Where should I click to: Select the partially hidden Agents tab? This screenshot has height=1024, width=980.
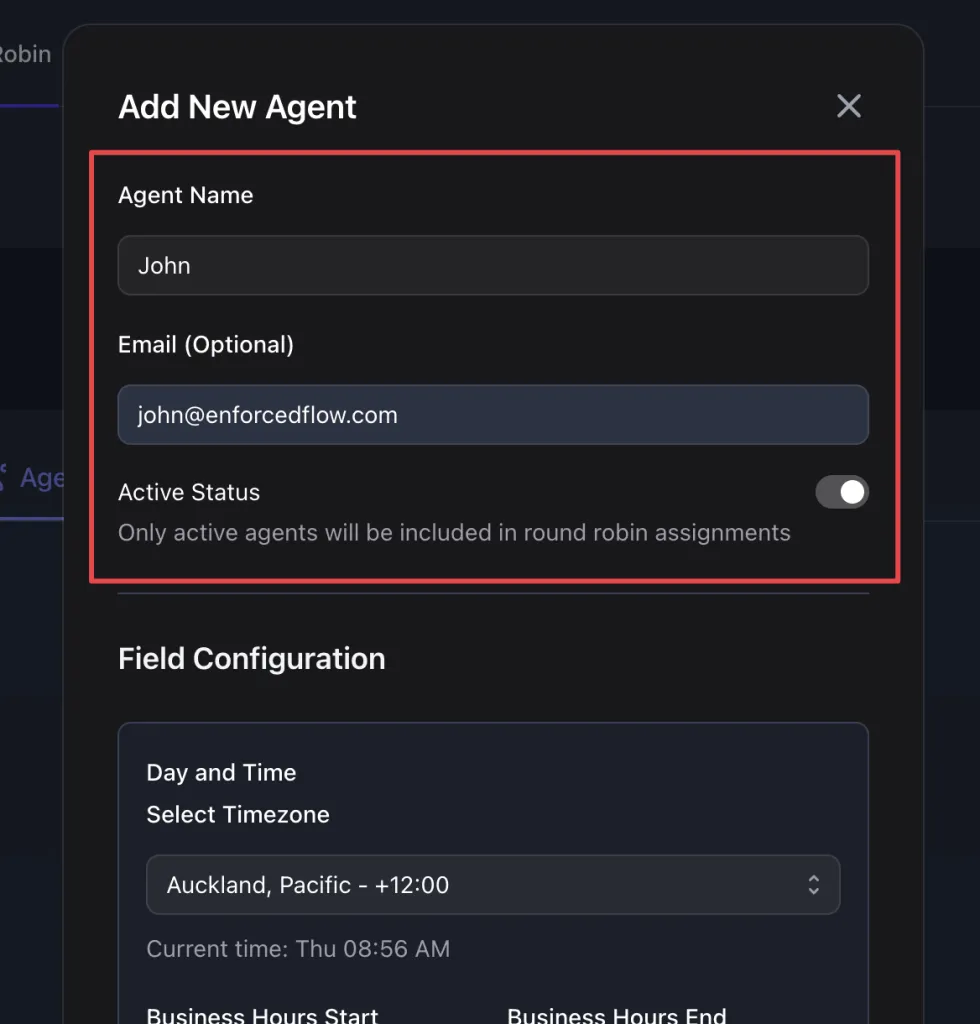coord(42,478)
